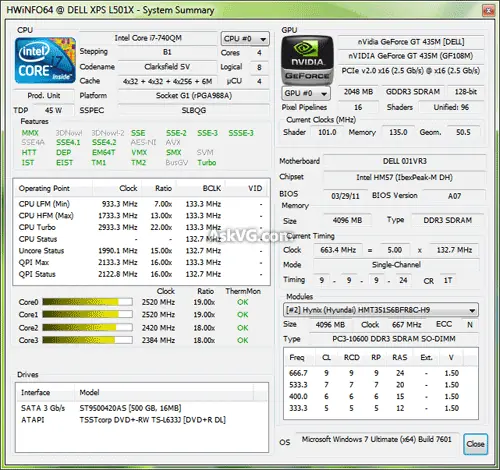Expand the Hynix memory module dropdown

pos(380,310)
